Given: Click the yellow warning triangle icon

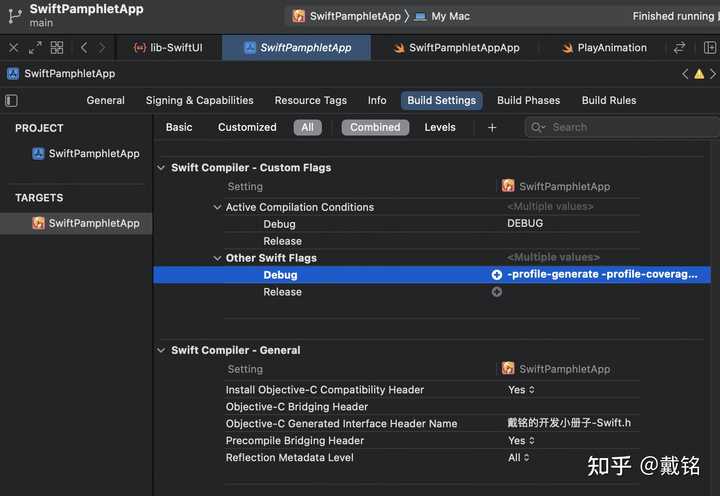Looking at the screenshot, I should click(699, 73).
